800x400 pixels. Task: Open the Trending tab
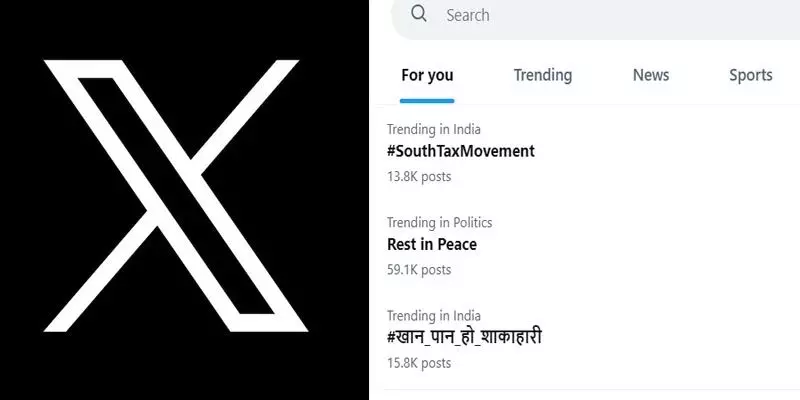543,75
